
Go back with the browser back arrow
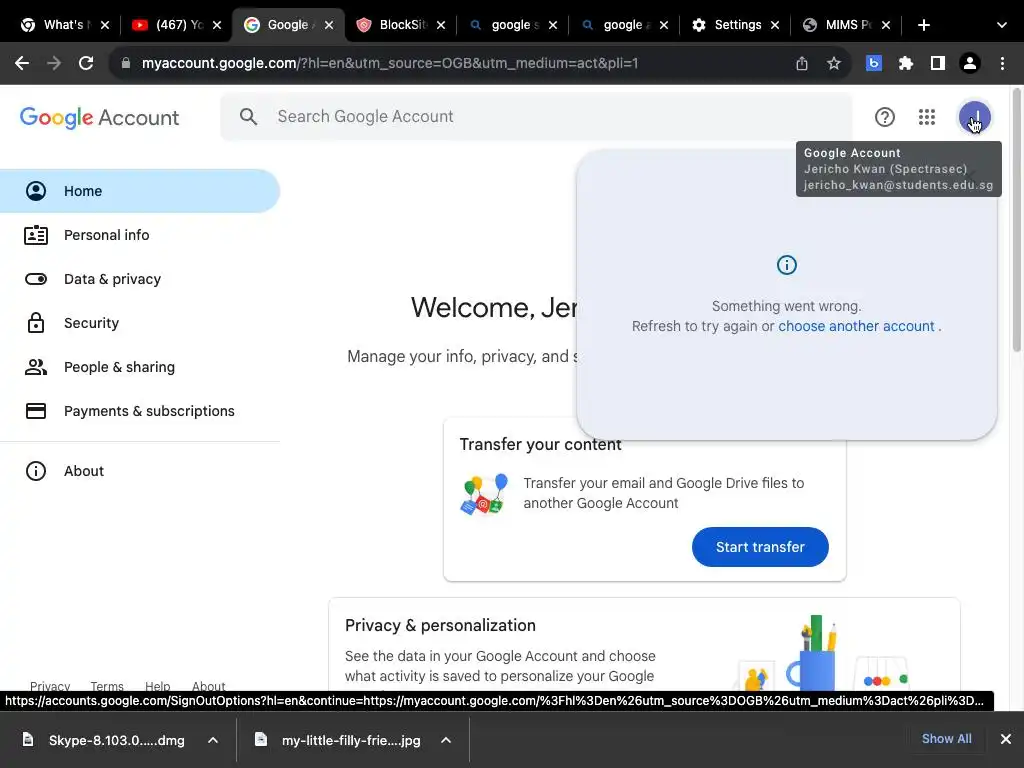click(x=22, y=63)
